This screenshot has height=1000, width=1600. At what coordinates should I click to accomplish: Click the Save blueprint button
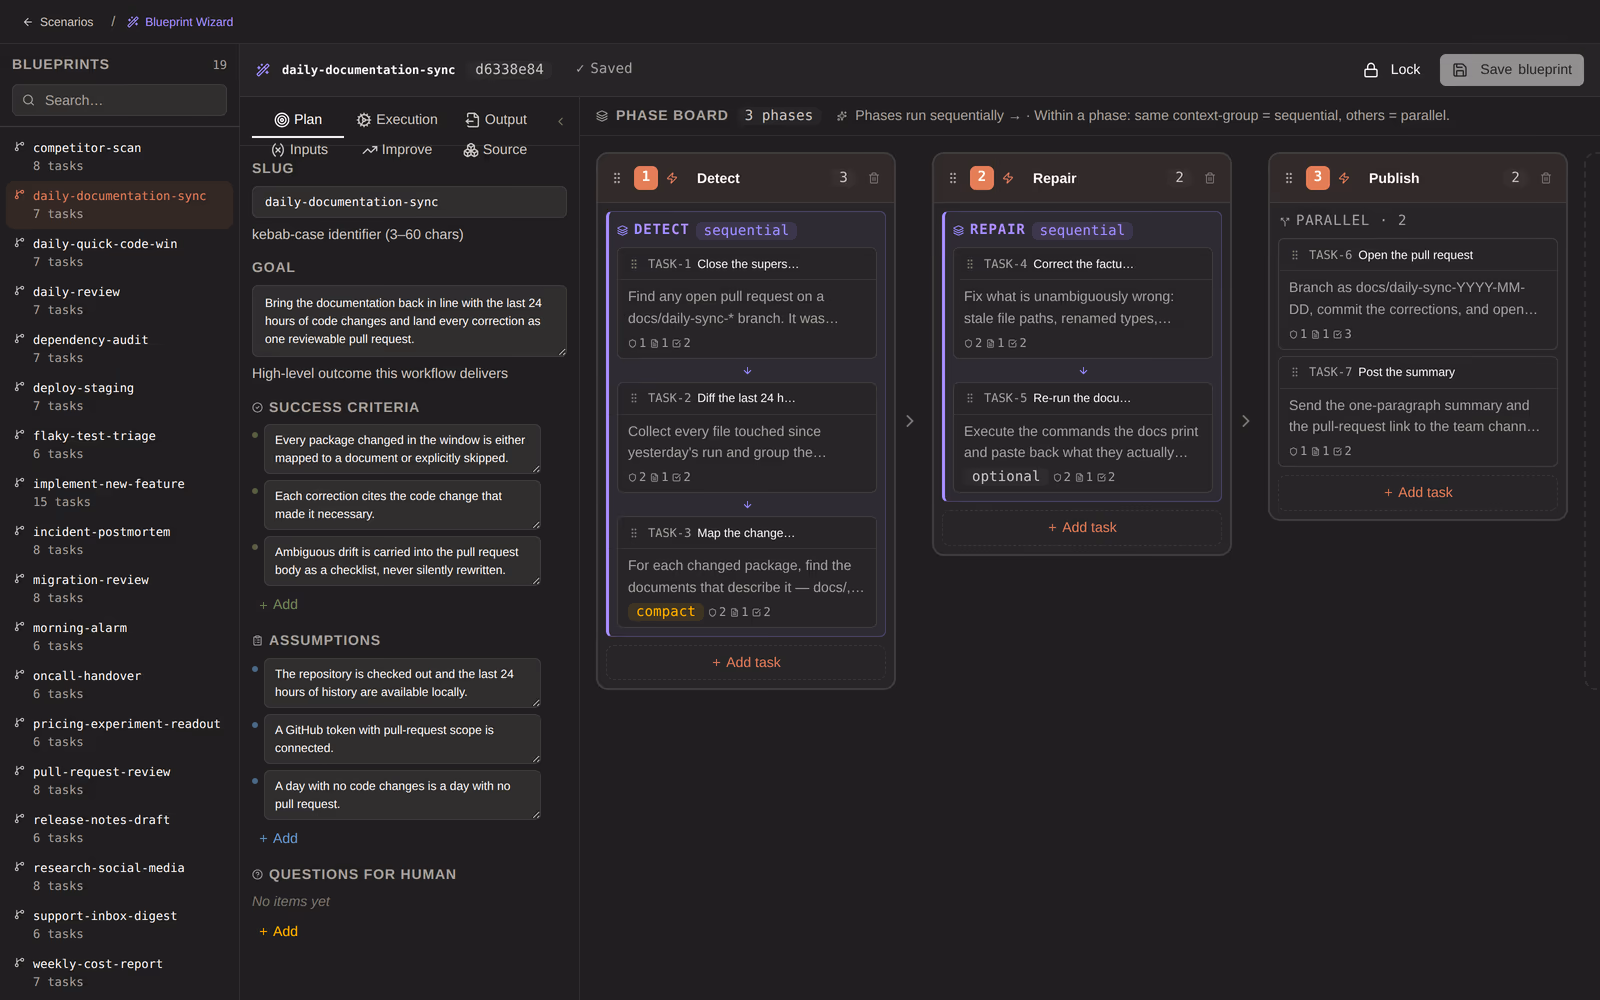[x=1511, y=69]
